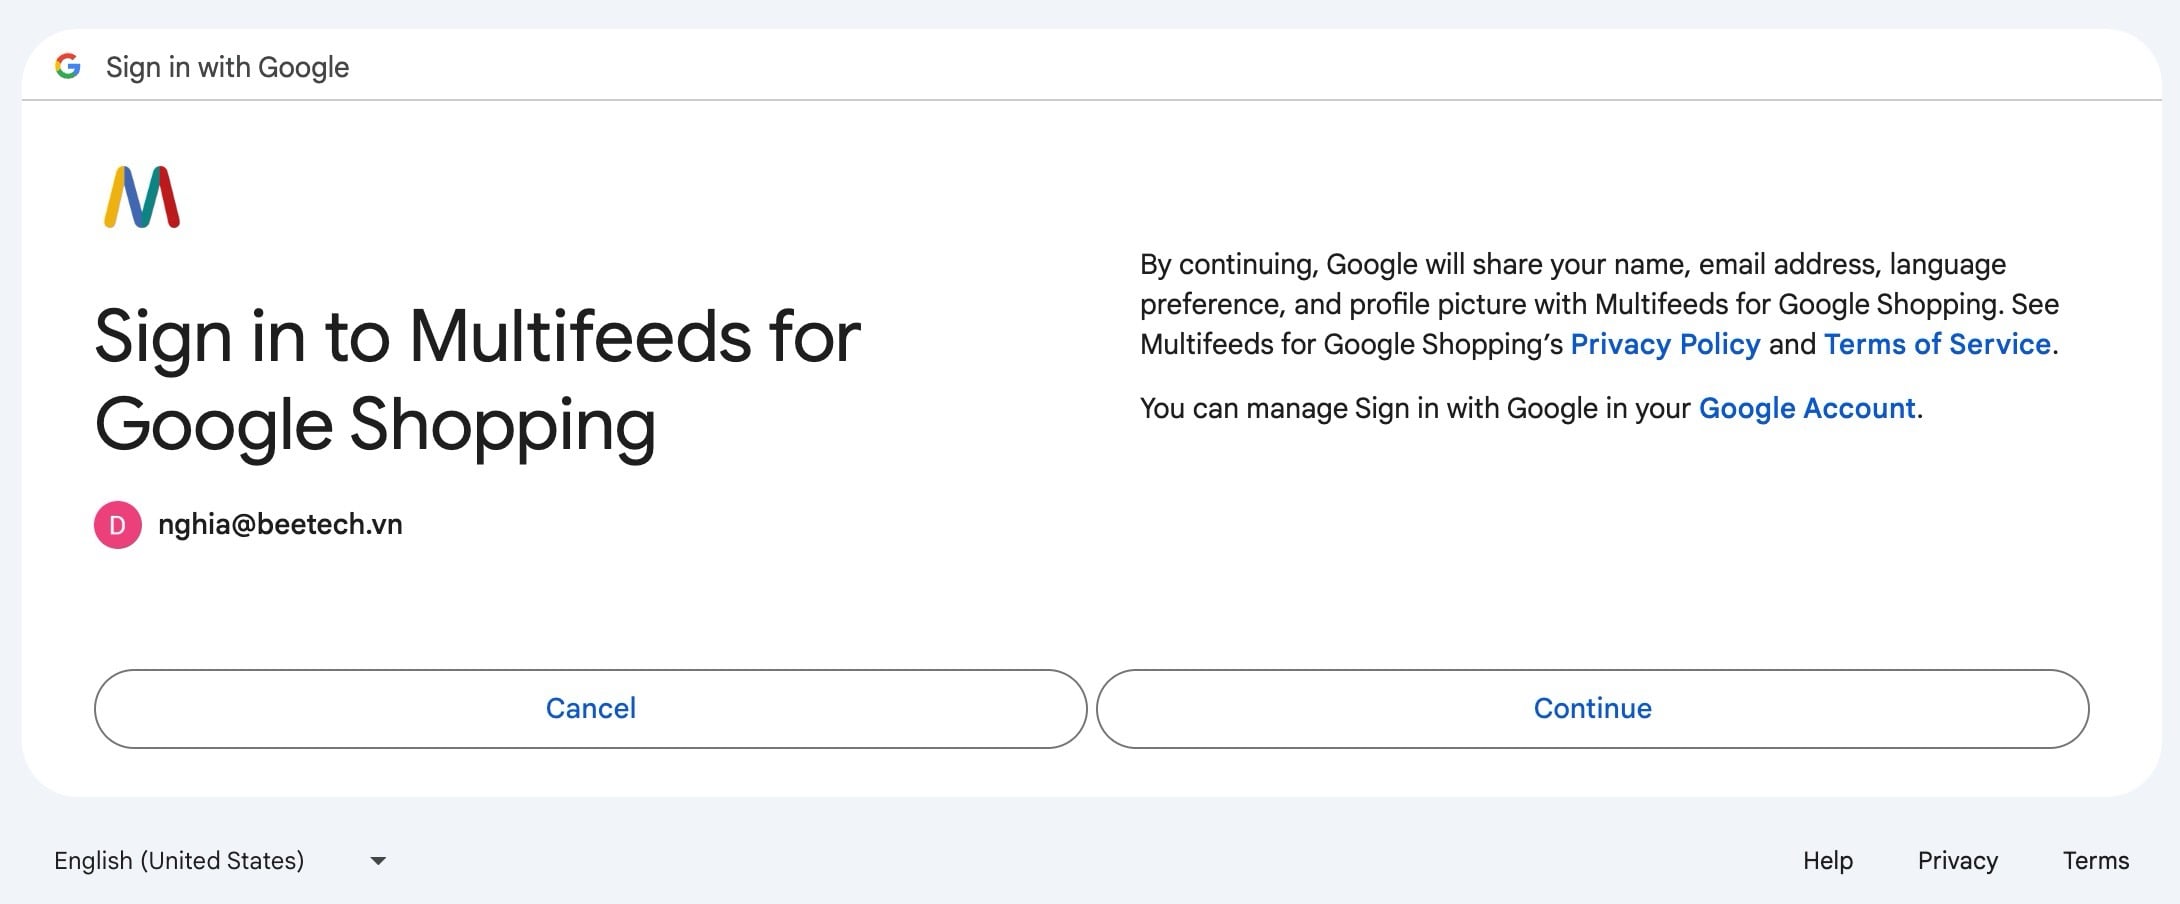
Task: Click the pink D account avatar
Action: (x=117, y=525)
